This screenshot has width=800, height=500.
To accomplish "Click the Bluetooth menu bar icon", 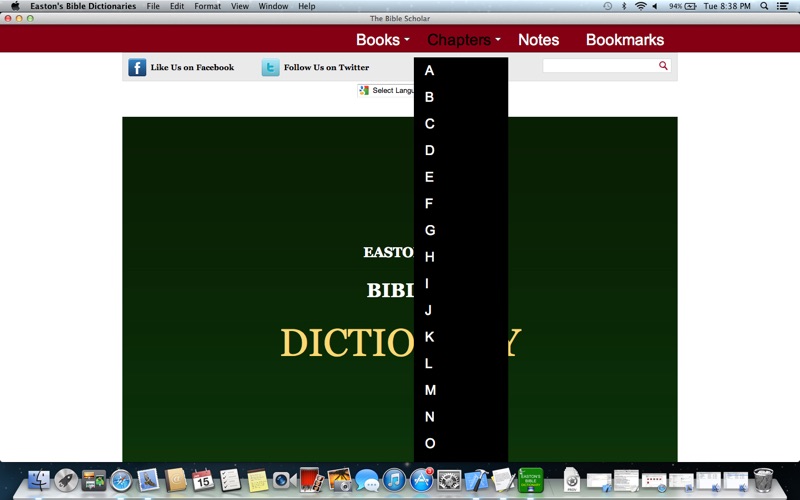I will click(x=623, y=6).
